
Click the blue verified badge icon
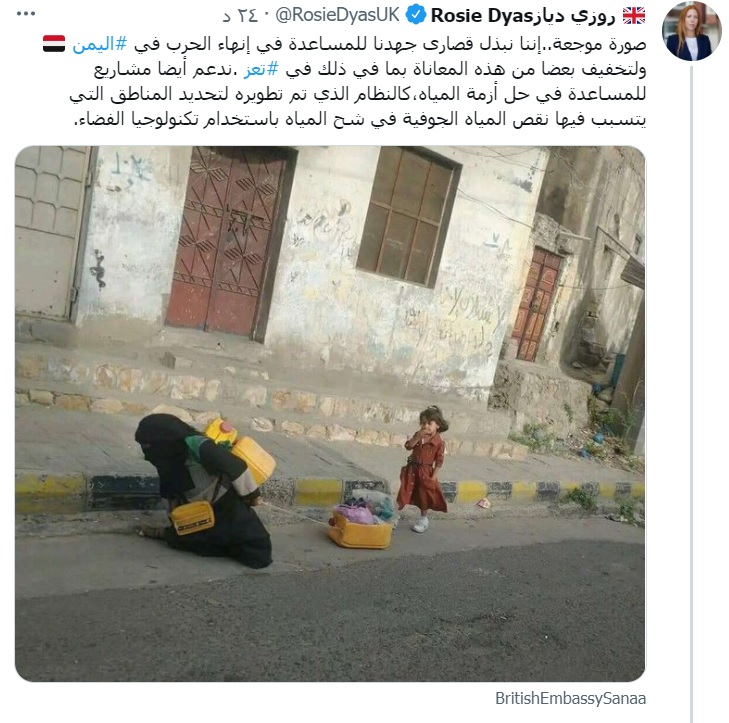(x=416, y=15)
